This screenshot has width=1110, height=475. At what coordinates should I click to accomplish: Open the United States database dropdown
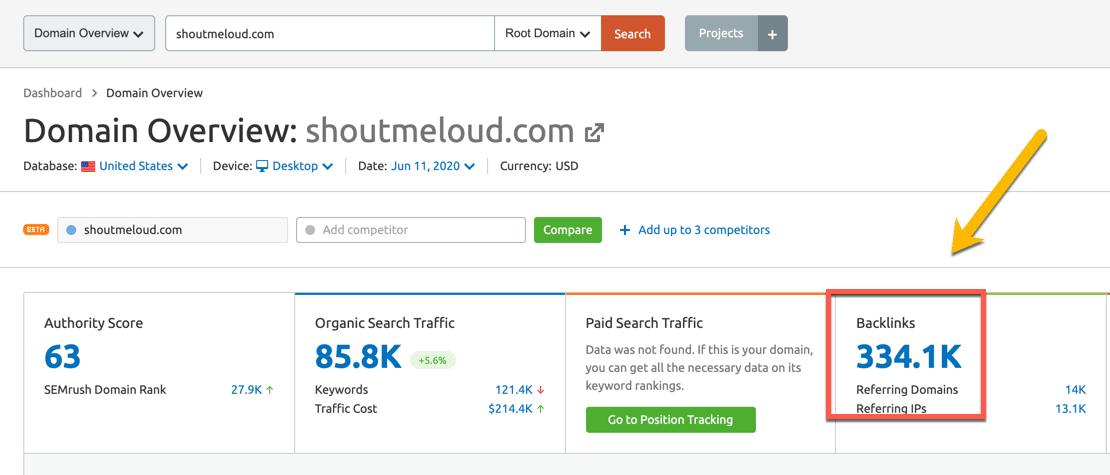point(143,166)
